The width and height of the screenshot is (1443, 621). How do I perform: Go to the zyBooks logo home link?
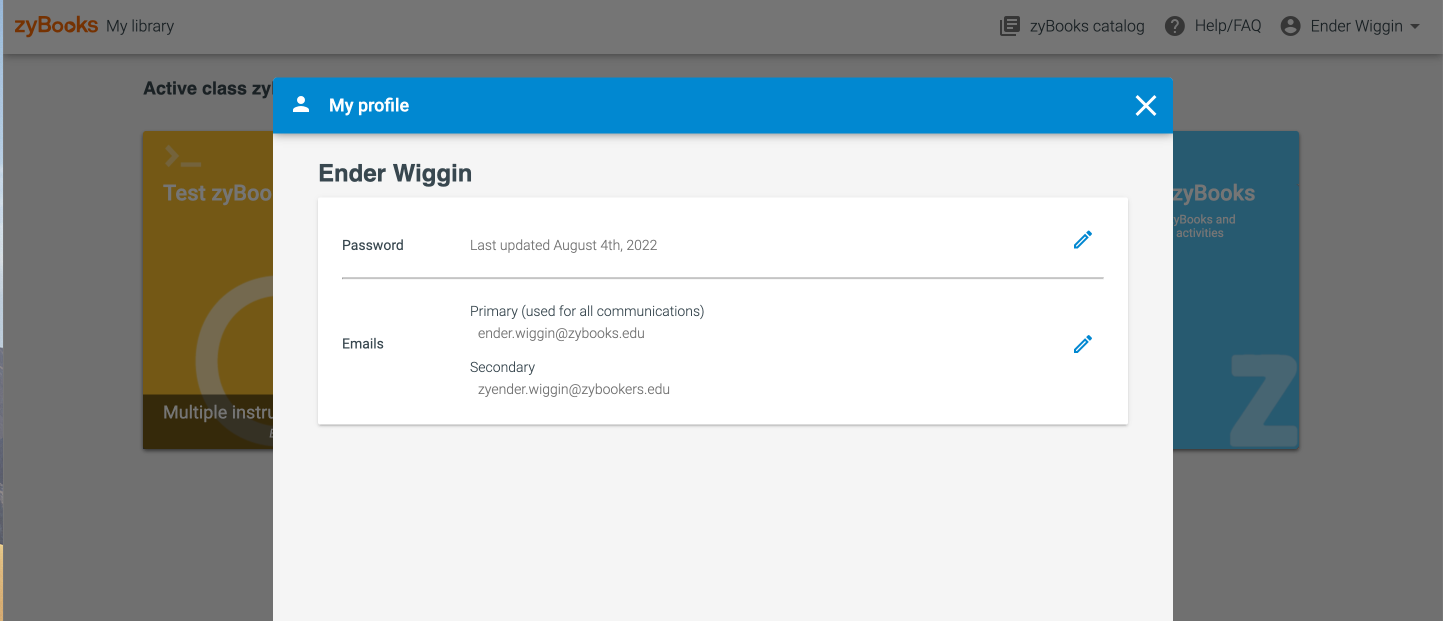click(x=56, y=26)
